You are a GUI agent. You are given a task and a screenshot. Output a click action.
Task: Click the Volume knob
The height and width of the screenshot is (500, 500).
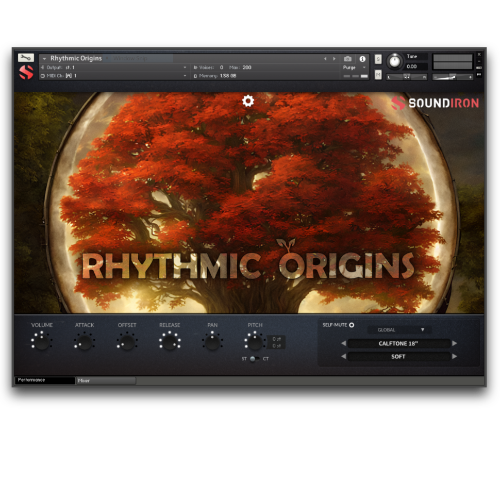[x=42, y=342]
